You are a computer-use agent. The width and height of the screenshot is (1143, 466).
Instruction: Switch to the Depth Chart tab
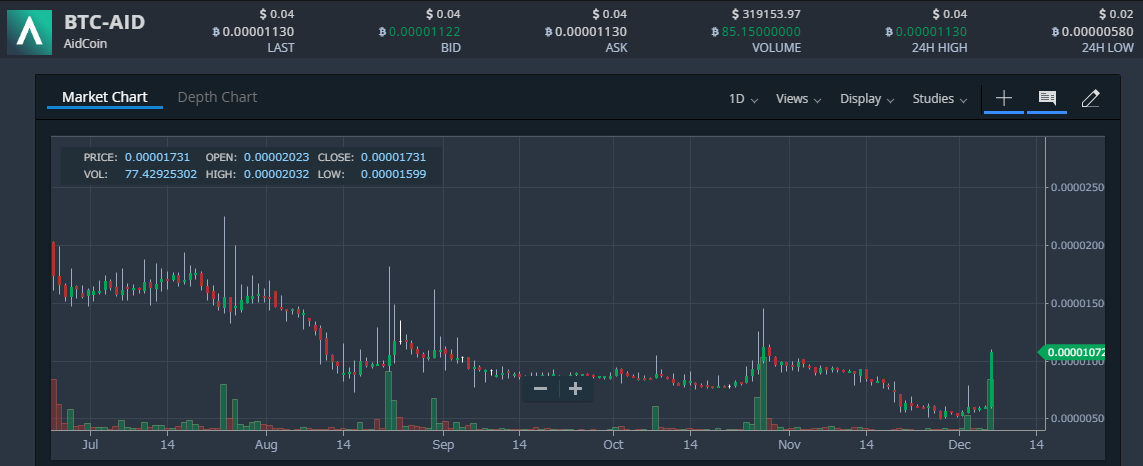point(217,97)
